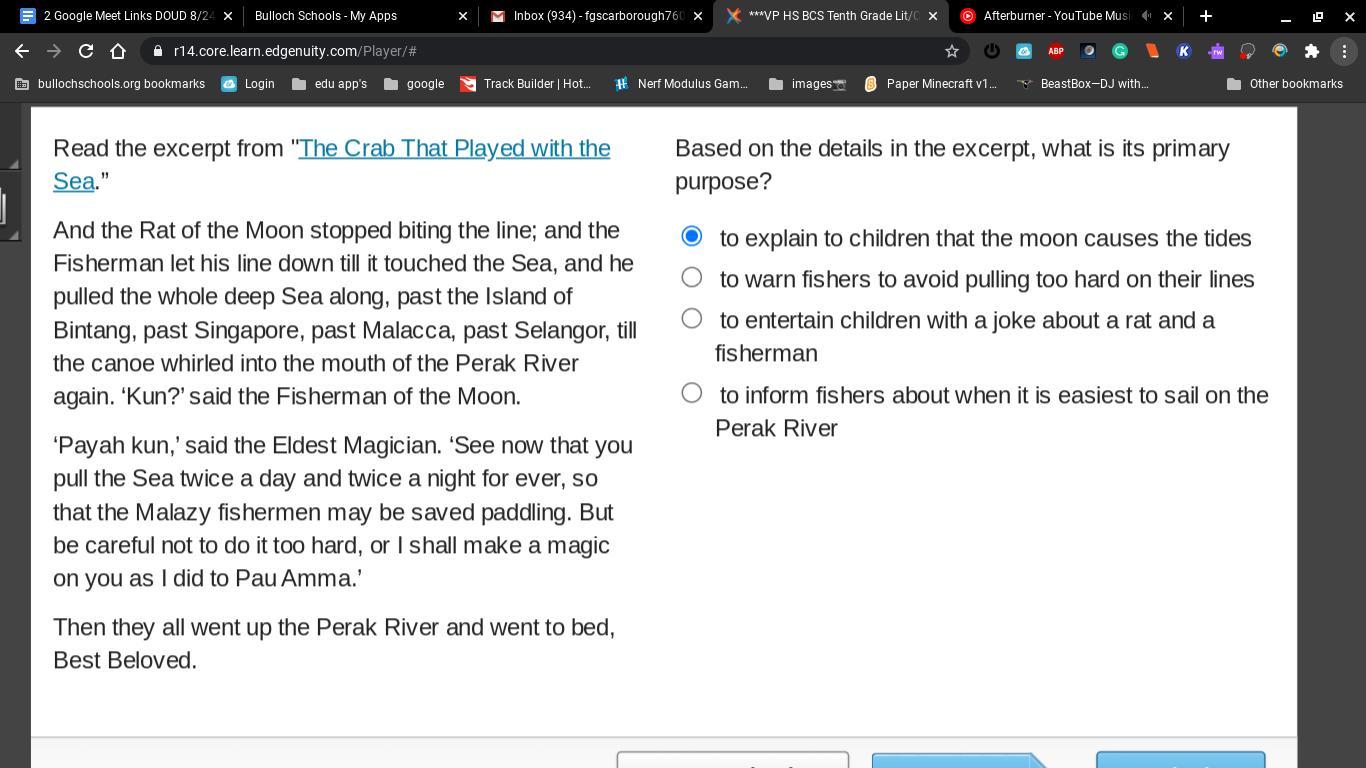Reload the page

86,51
